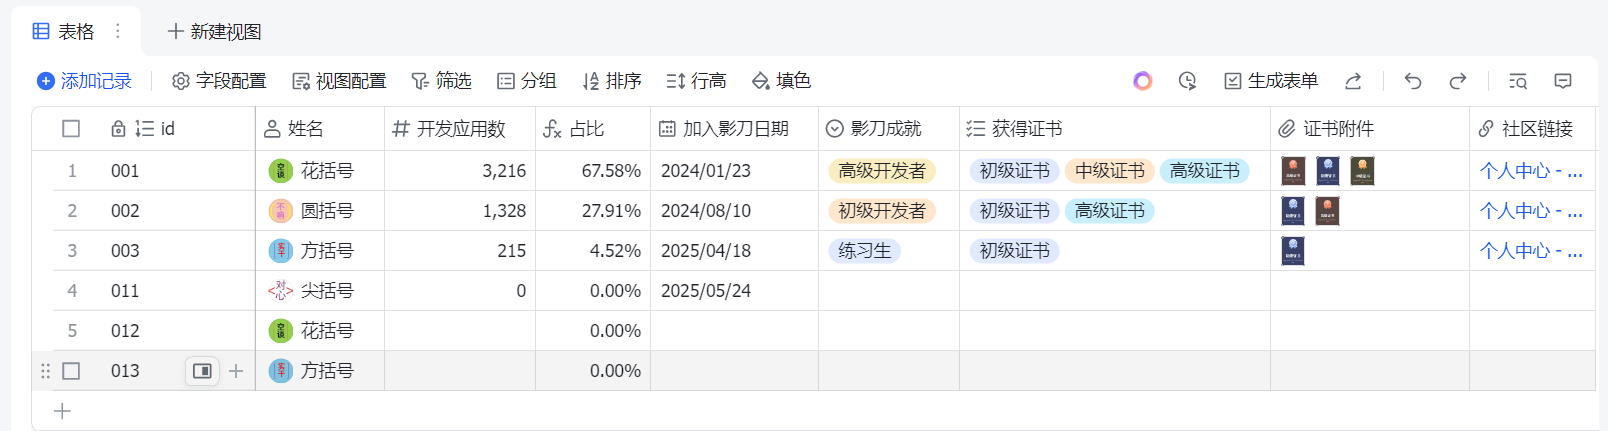Click 新建视图 to create a view
Screen dimensions: 1608x431
(214, 31)
